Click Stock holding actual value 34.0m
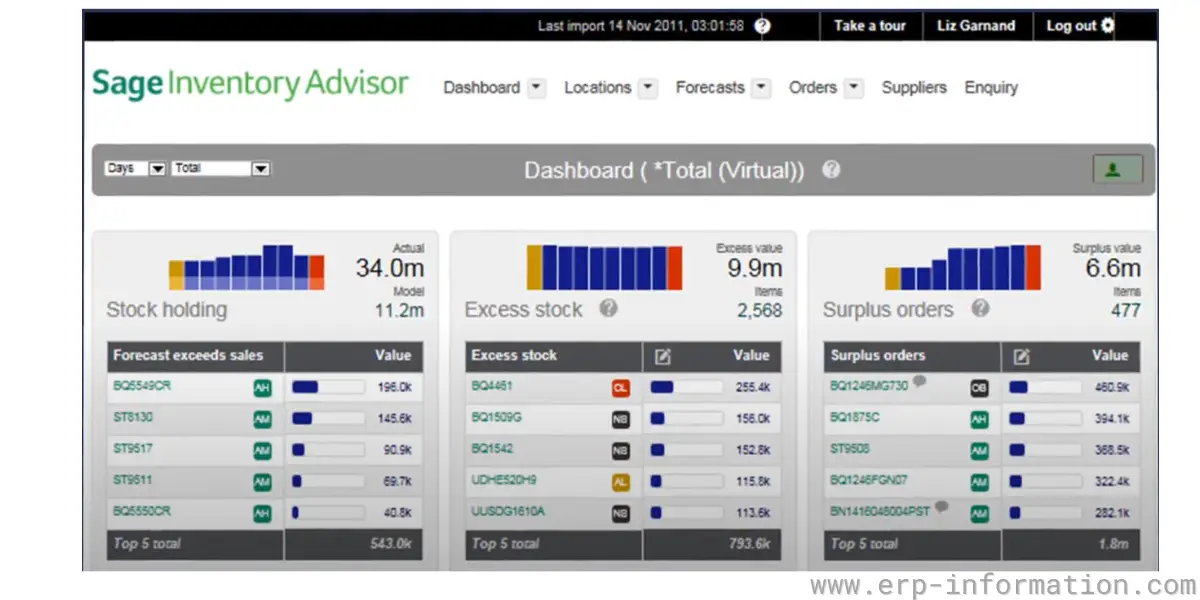The image size is (1200, 600). (390, 268)
